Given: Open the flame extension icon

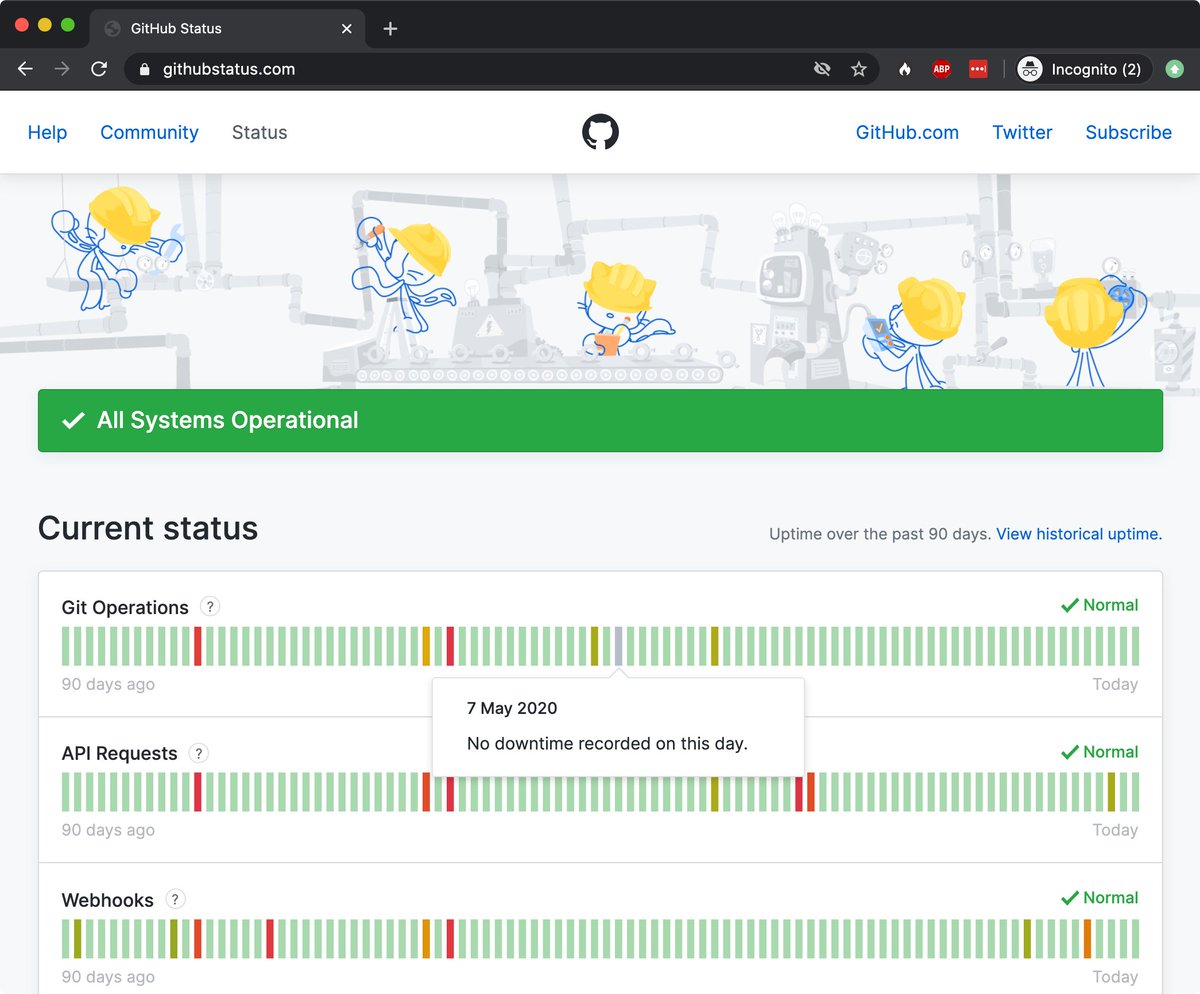Looking at the screenshot, I should point(905,69).
